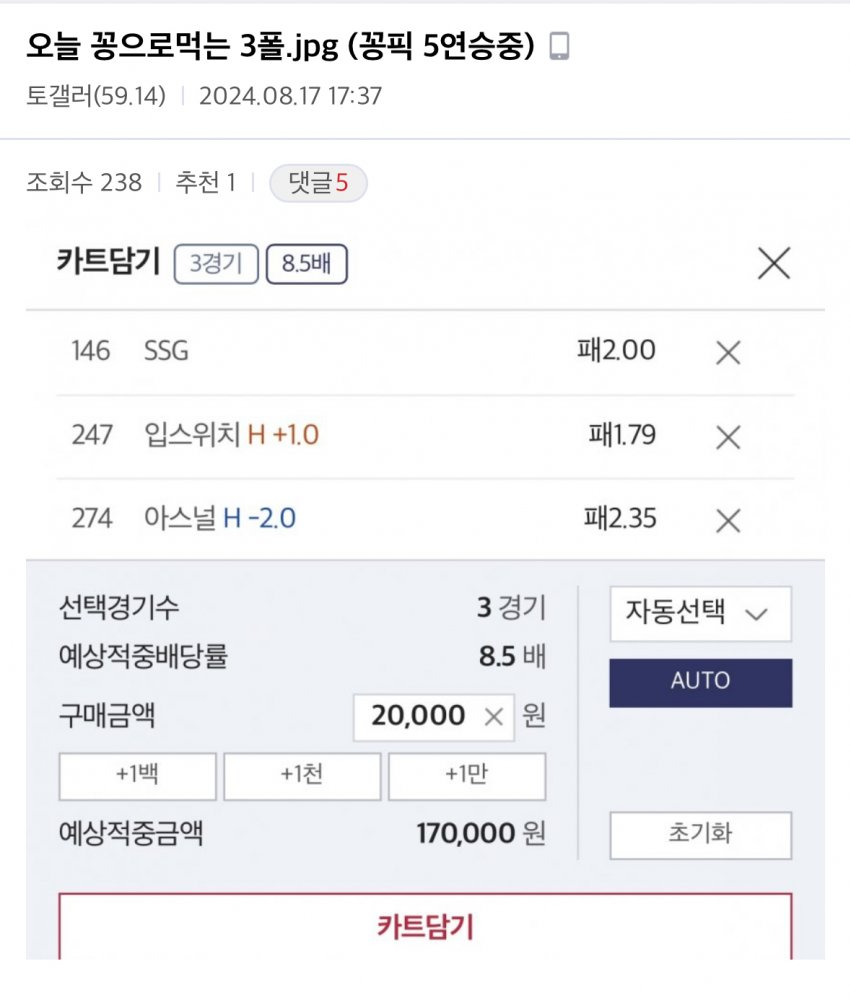This screenshot has height=1000, width=850.
Task: Reset selections with 초기화 button
Action: (700, 835)
